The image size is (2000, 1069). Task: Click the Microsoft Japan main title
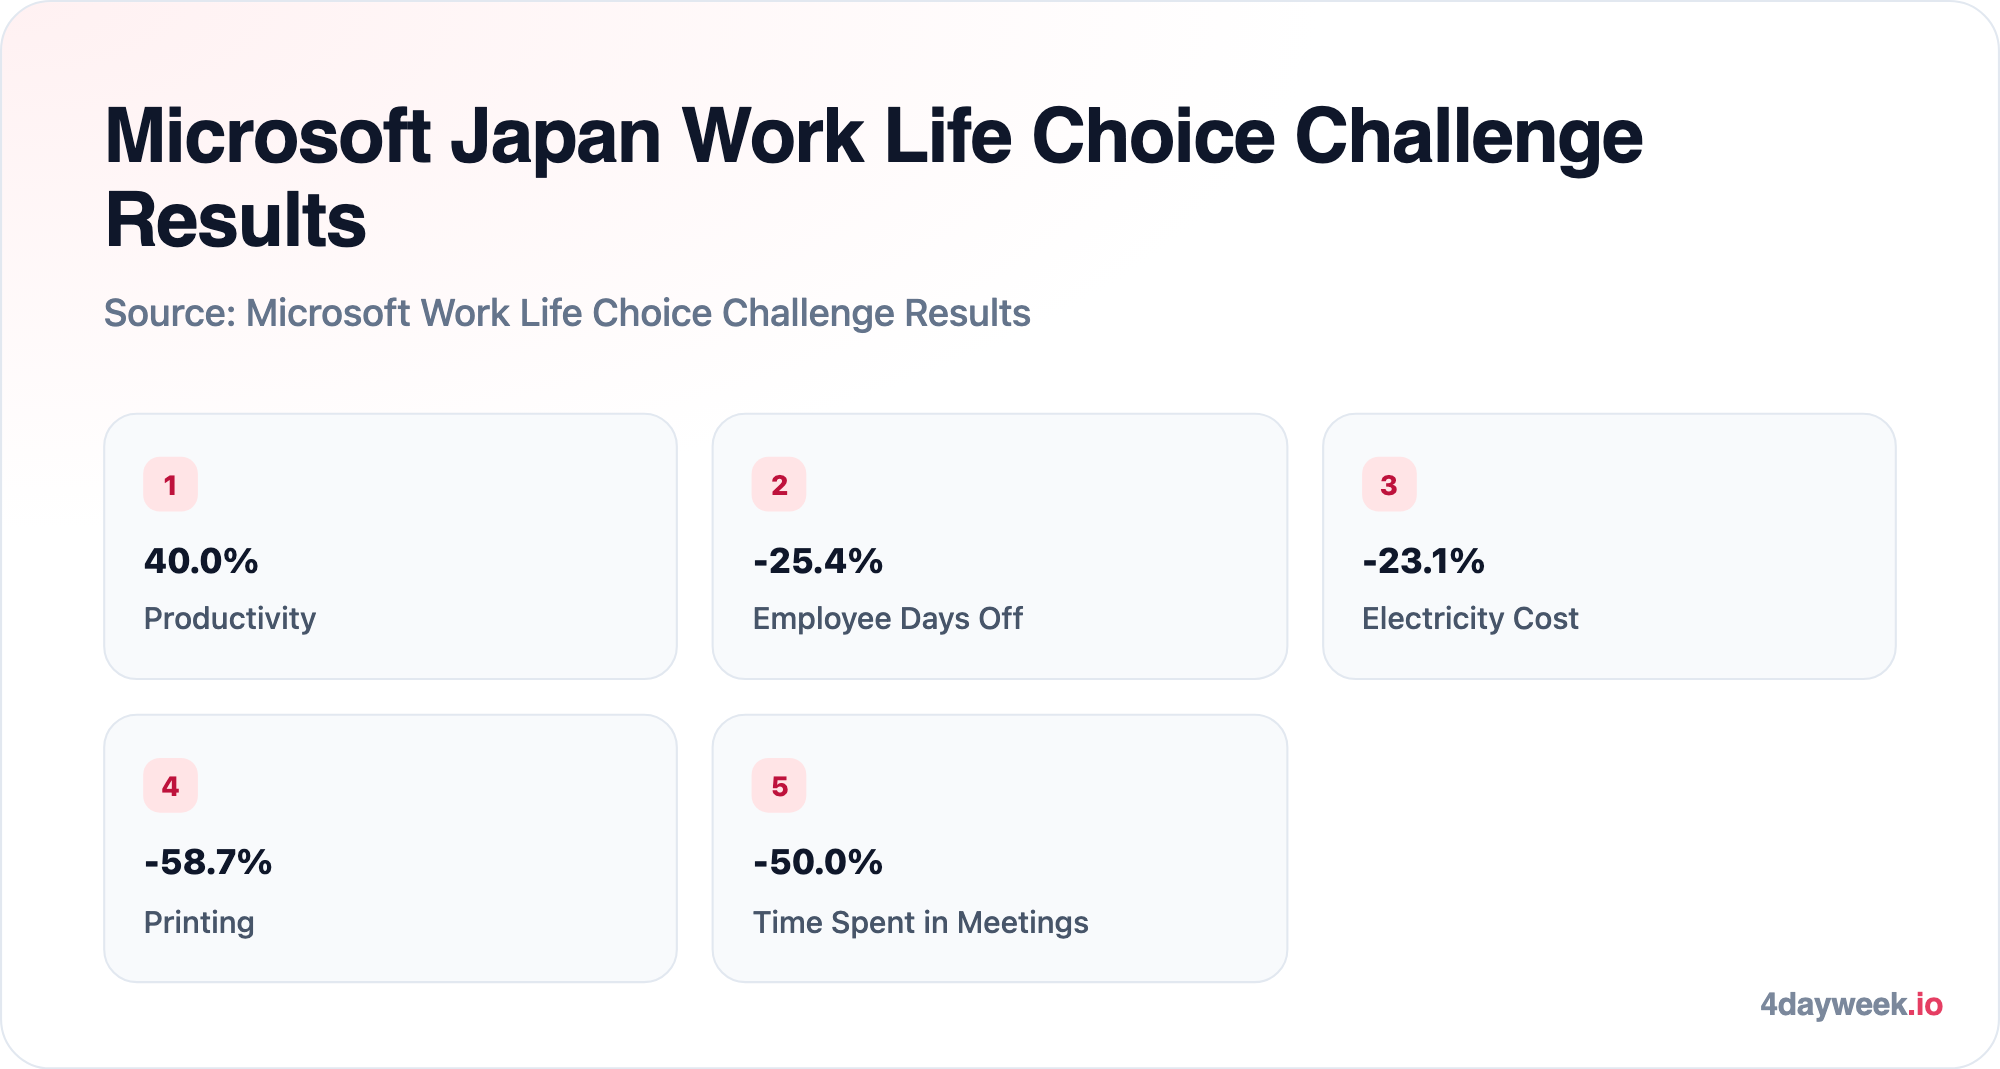pos(874,178)
